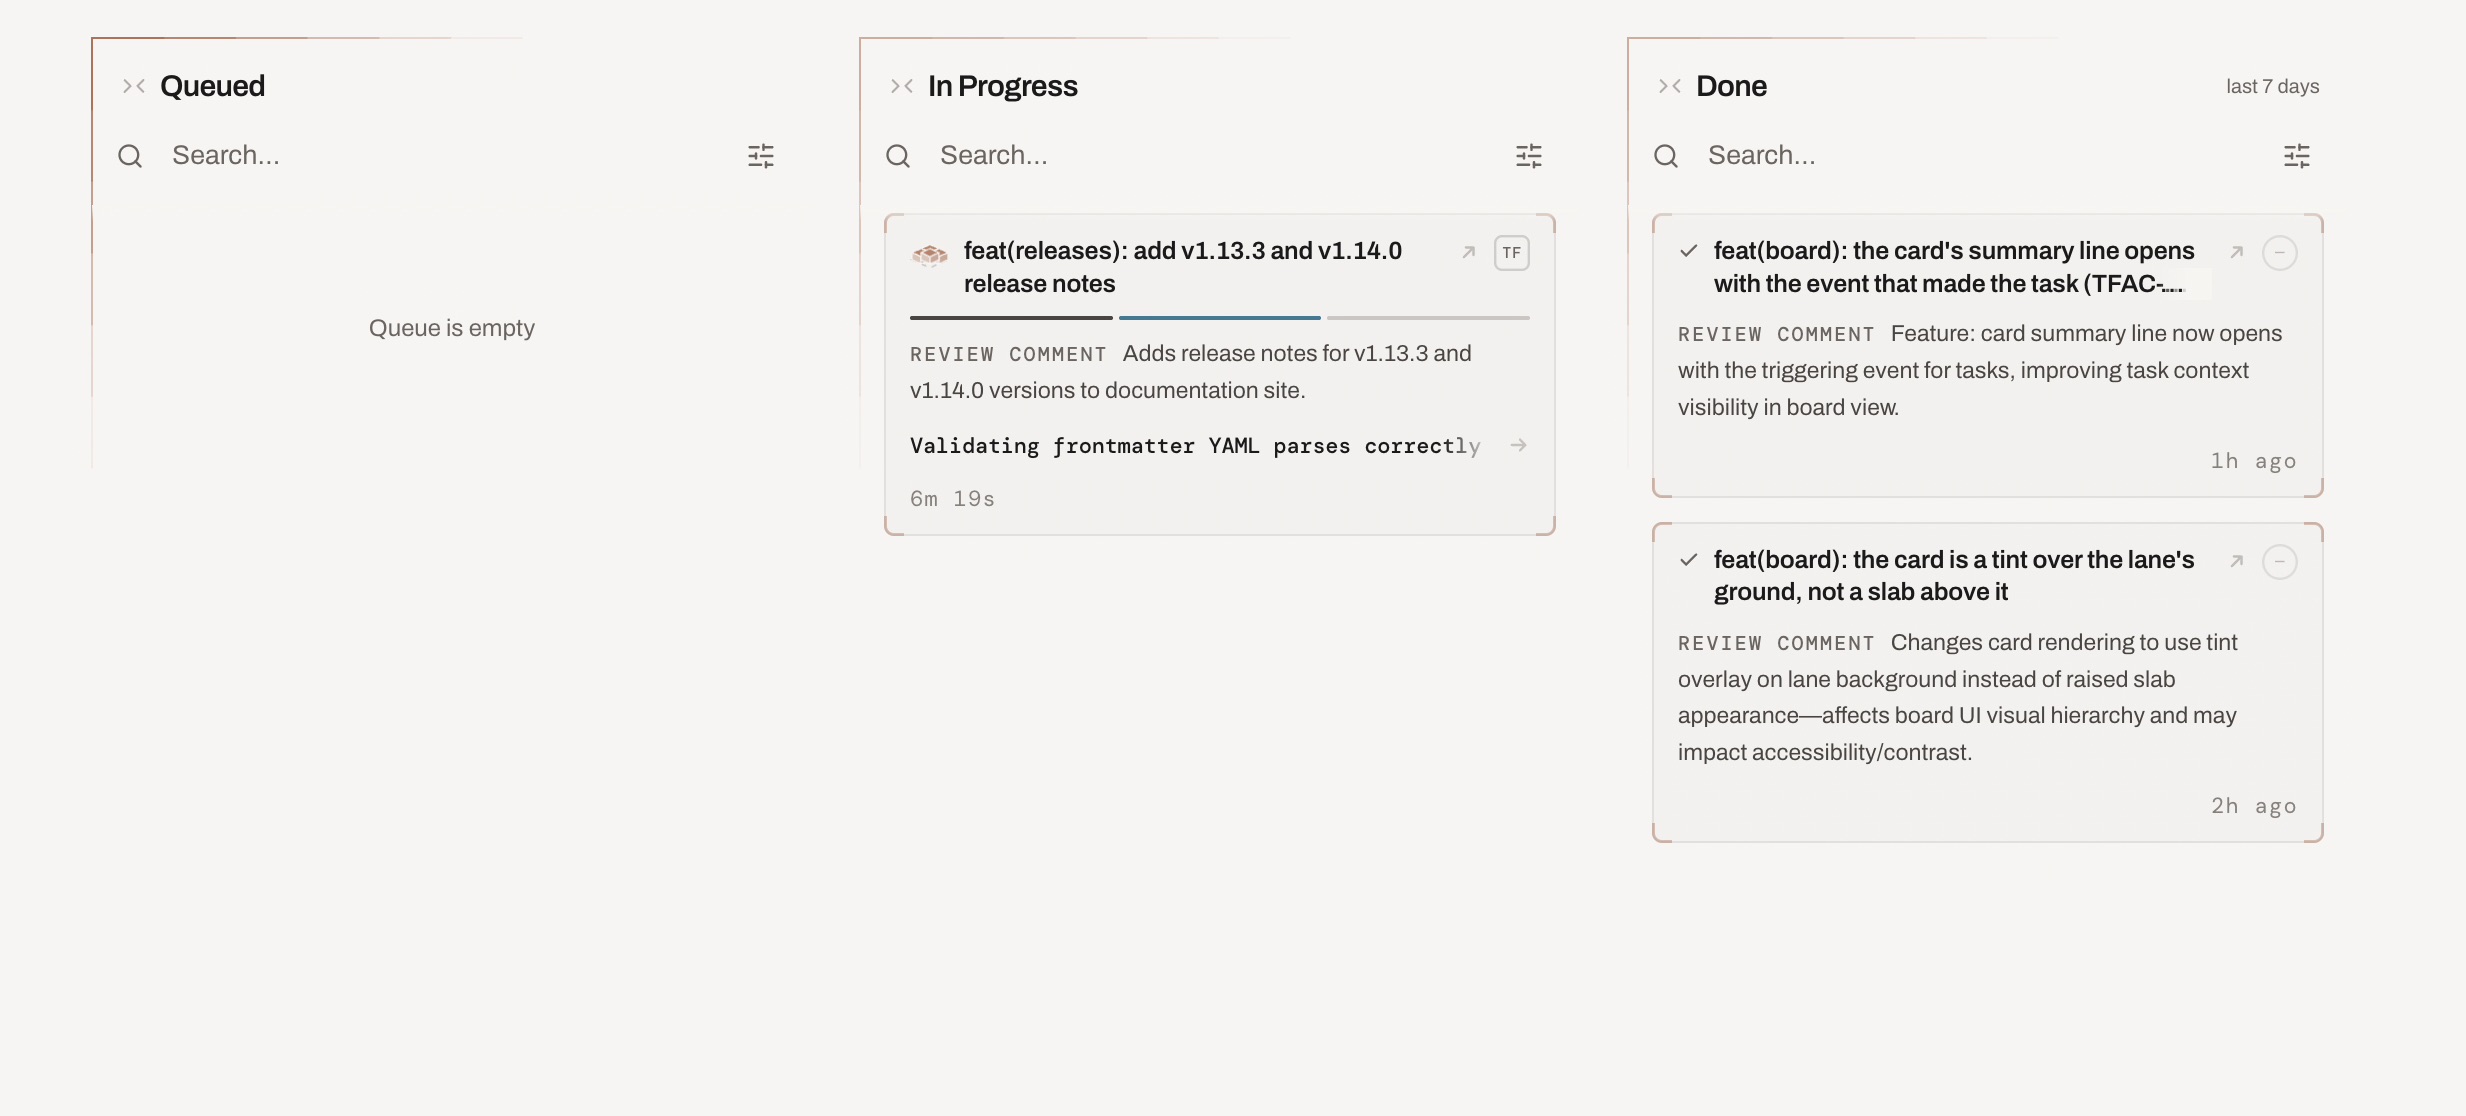Screen dimensions: 2466x1116
Task: Open the 'card is a tint' task title
Action: click(x=1954, y=576)
